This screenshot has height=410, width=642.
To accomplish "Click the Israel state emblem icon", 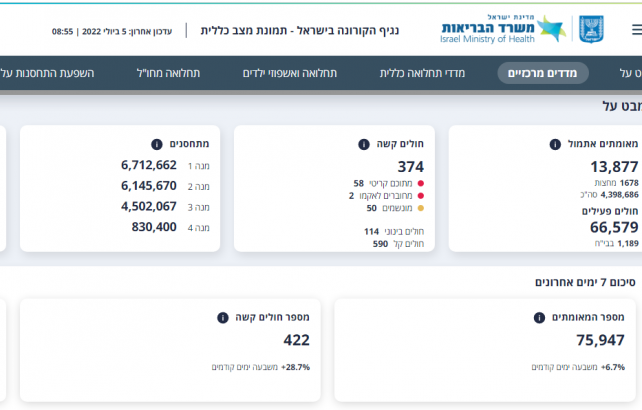I will tap(591, 29).
